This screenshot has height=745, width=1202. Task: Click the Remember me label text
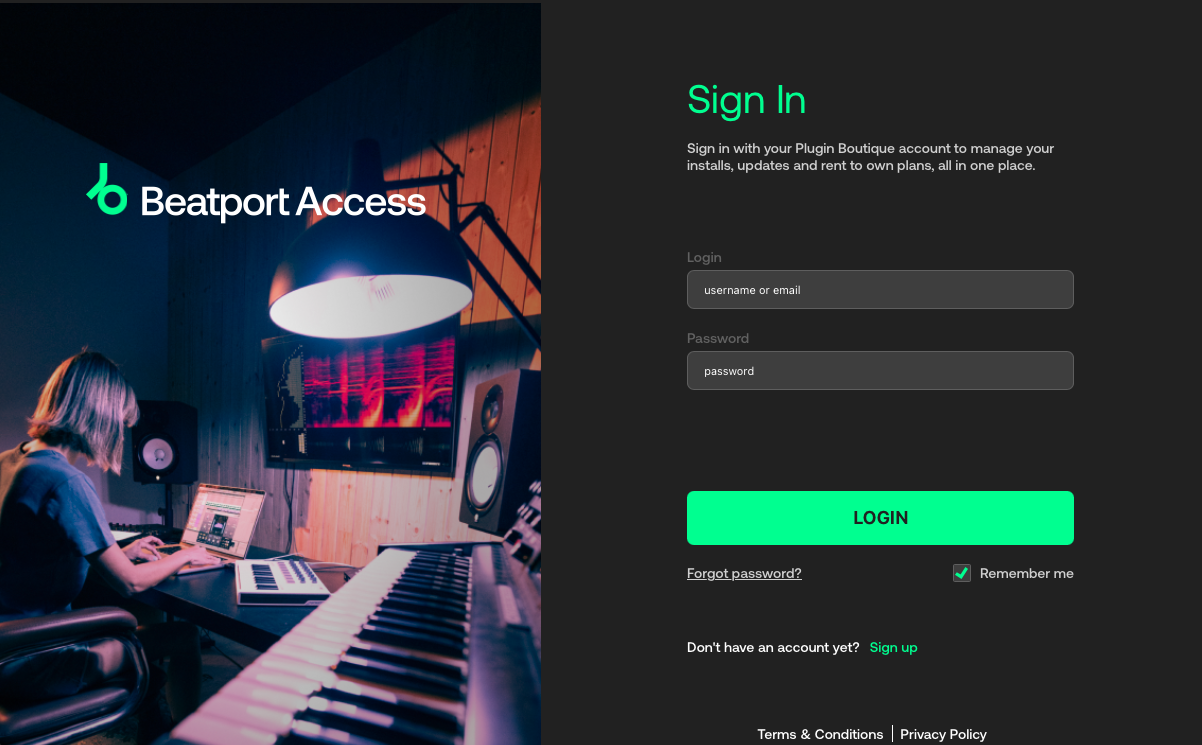click(x=1027, y=573)
